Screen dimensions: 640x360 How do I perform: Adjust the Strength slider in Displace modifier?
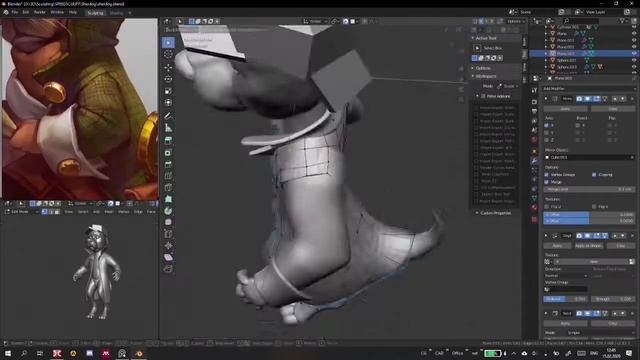613,299
